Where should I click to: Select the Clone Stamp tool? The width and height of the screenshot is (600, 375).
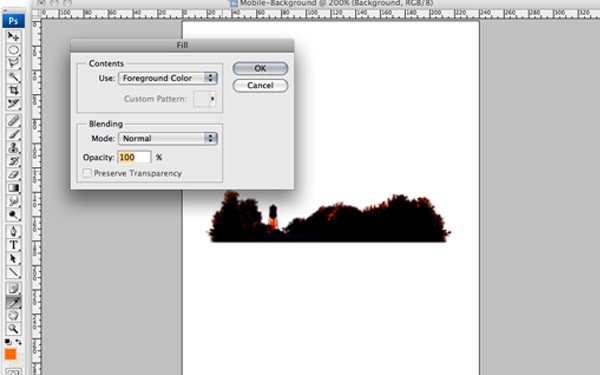13,147
